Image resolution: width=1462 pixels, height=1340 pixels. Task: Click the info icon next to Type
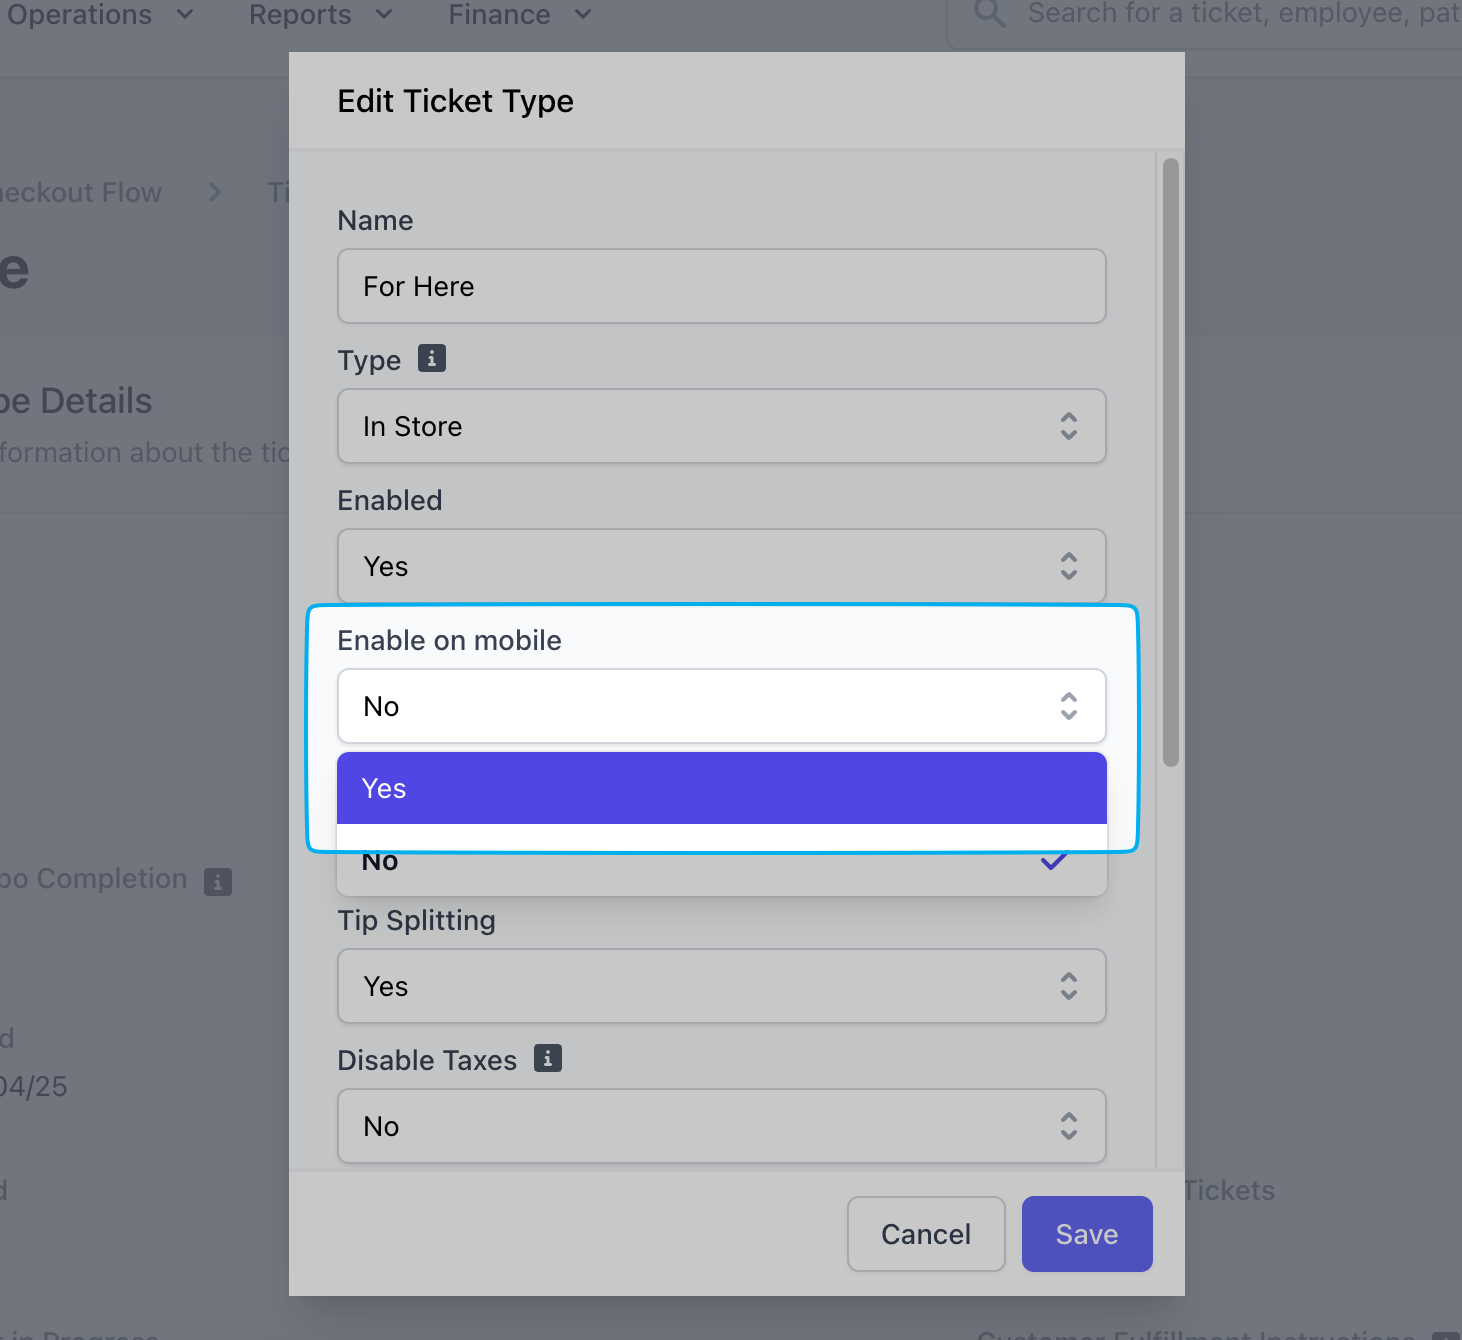pos(431,358)
